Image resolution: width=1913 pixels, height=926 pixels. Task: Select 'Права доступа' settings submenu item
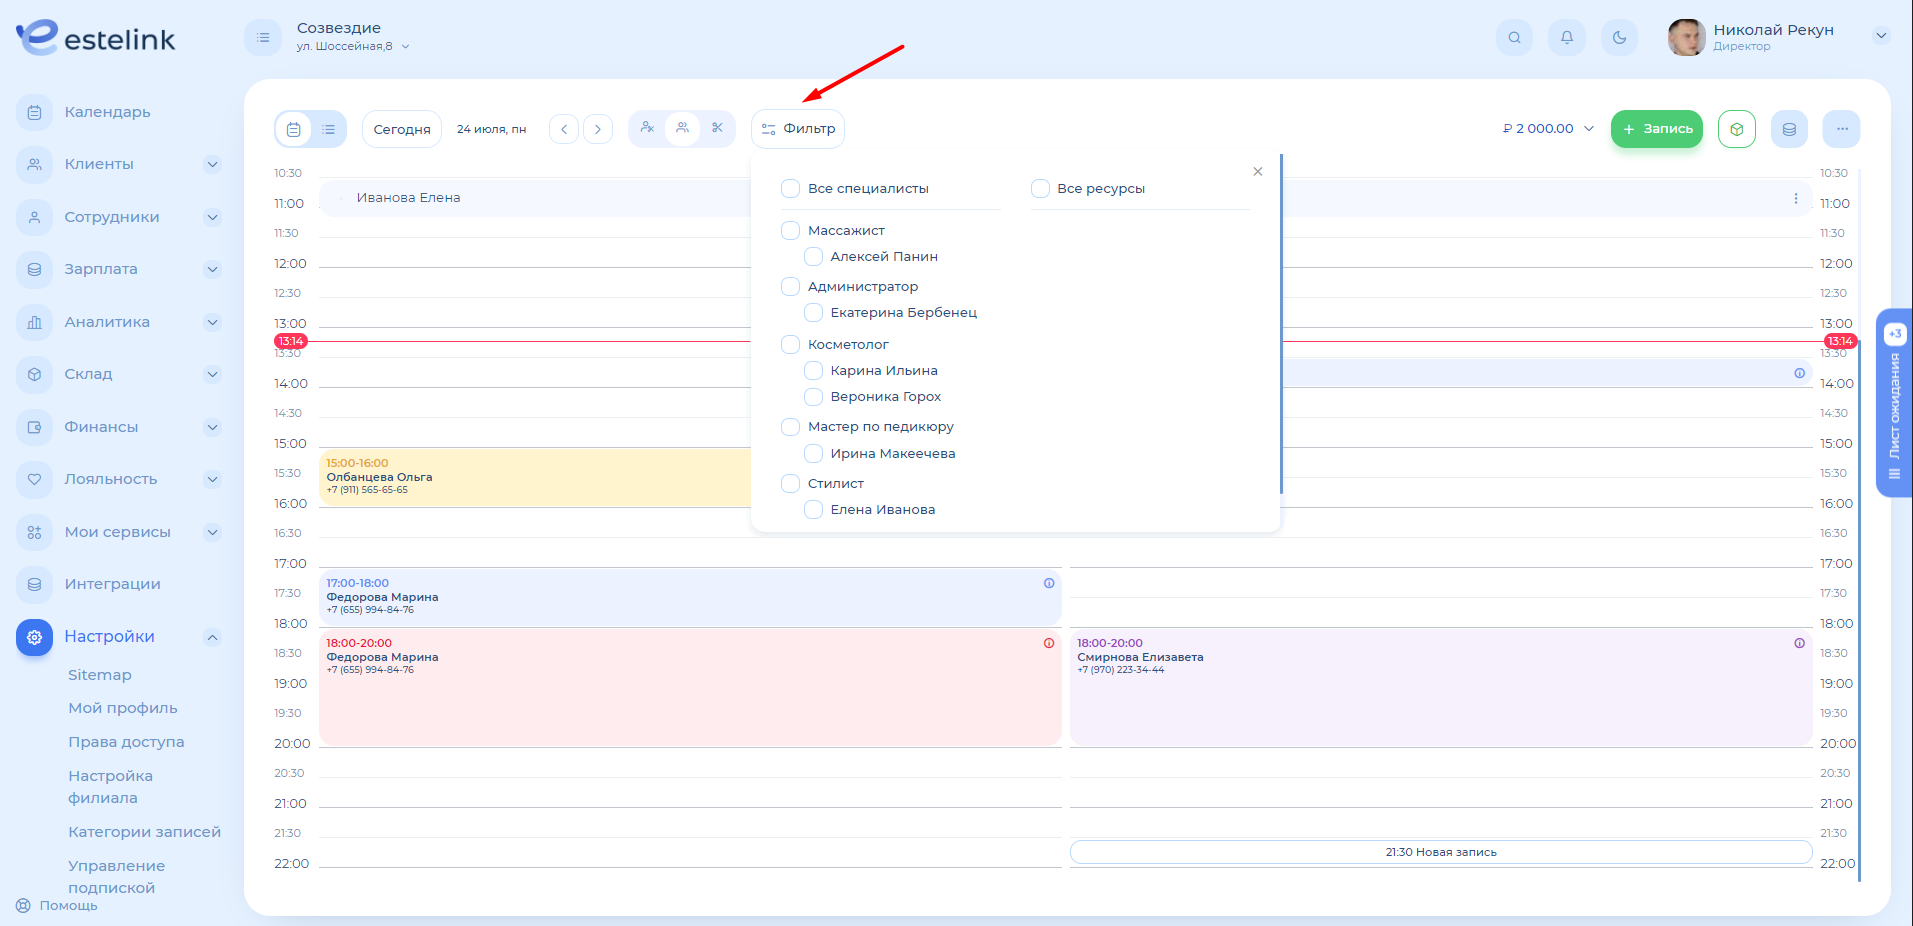126,742
